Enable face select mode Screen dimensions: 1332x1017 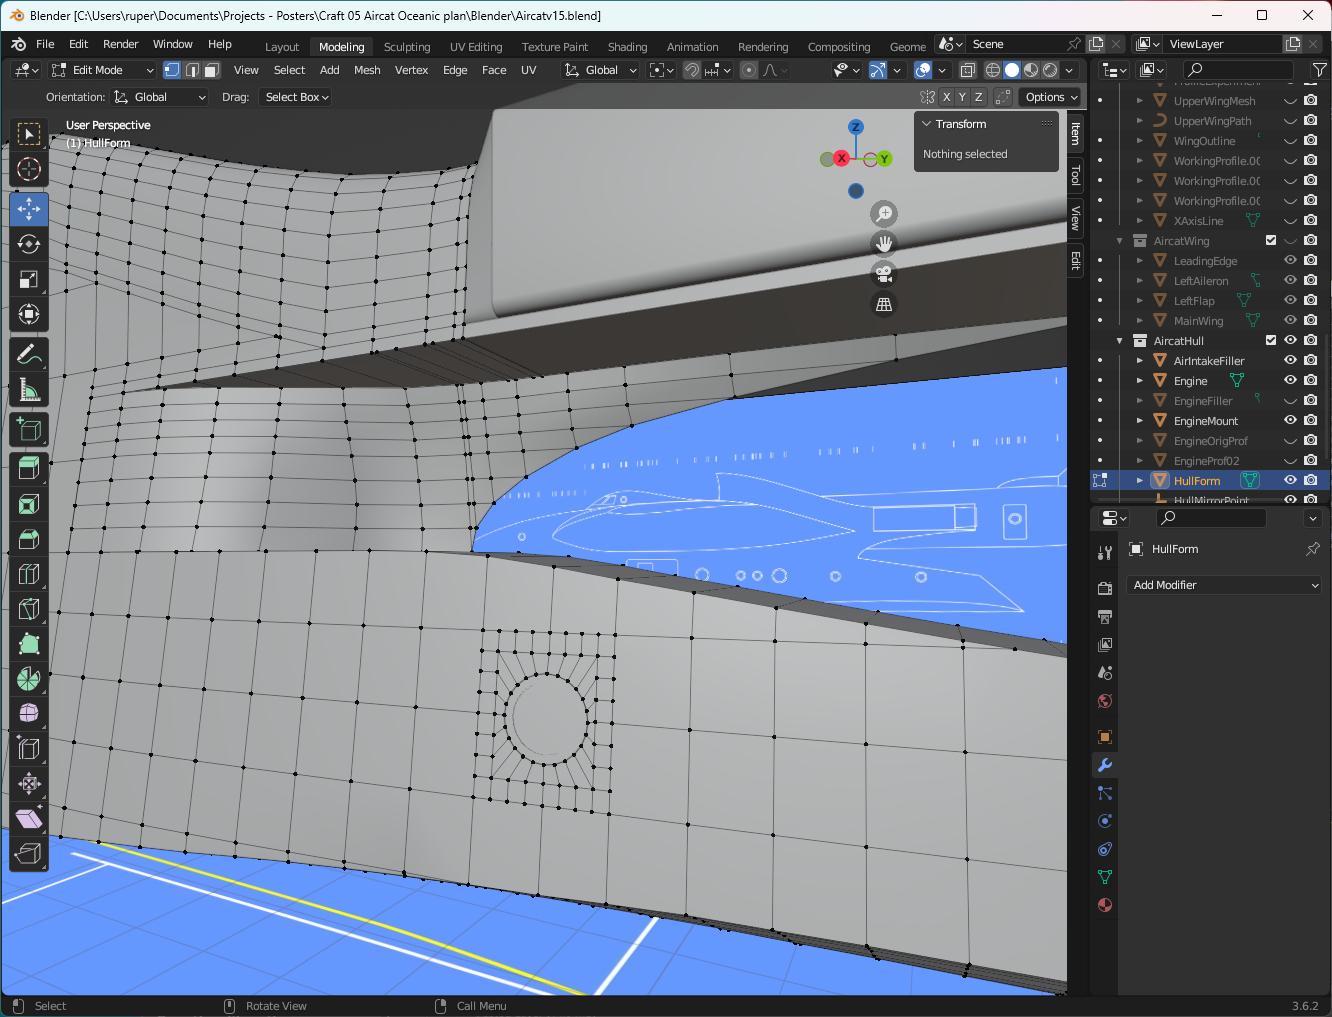click(x=212, y=70)
